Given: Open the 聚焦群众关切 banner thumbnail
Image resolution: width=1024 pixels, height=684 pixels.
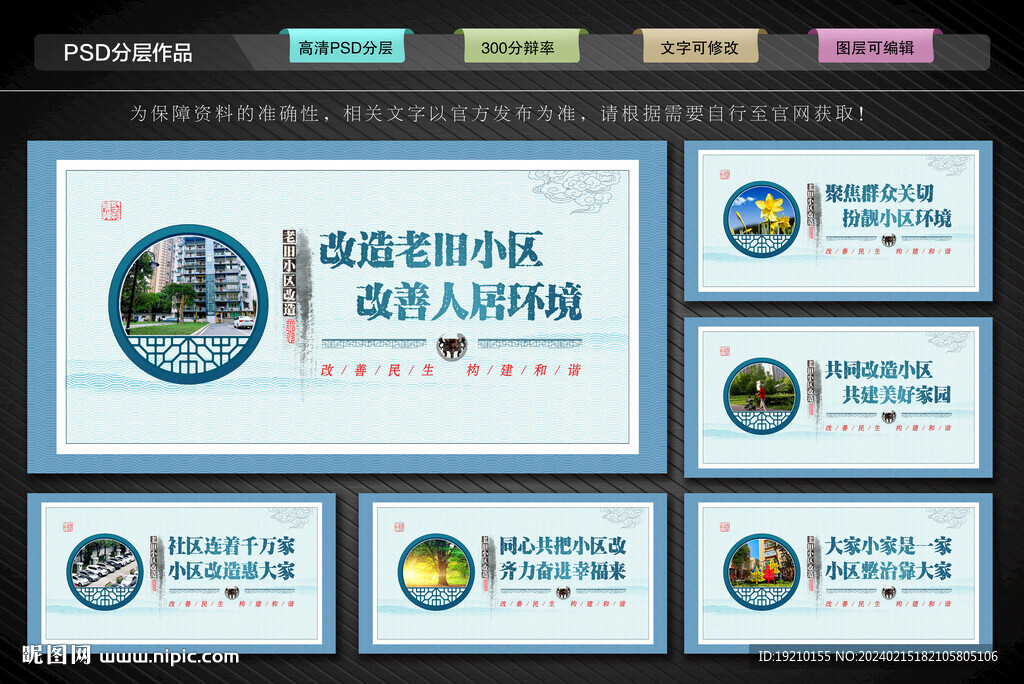Looking at the screenshot, I should click(x=838, y=221).
